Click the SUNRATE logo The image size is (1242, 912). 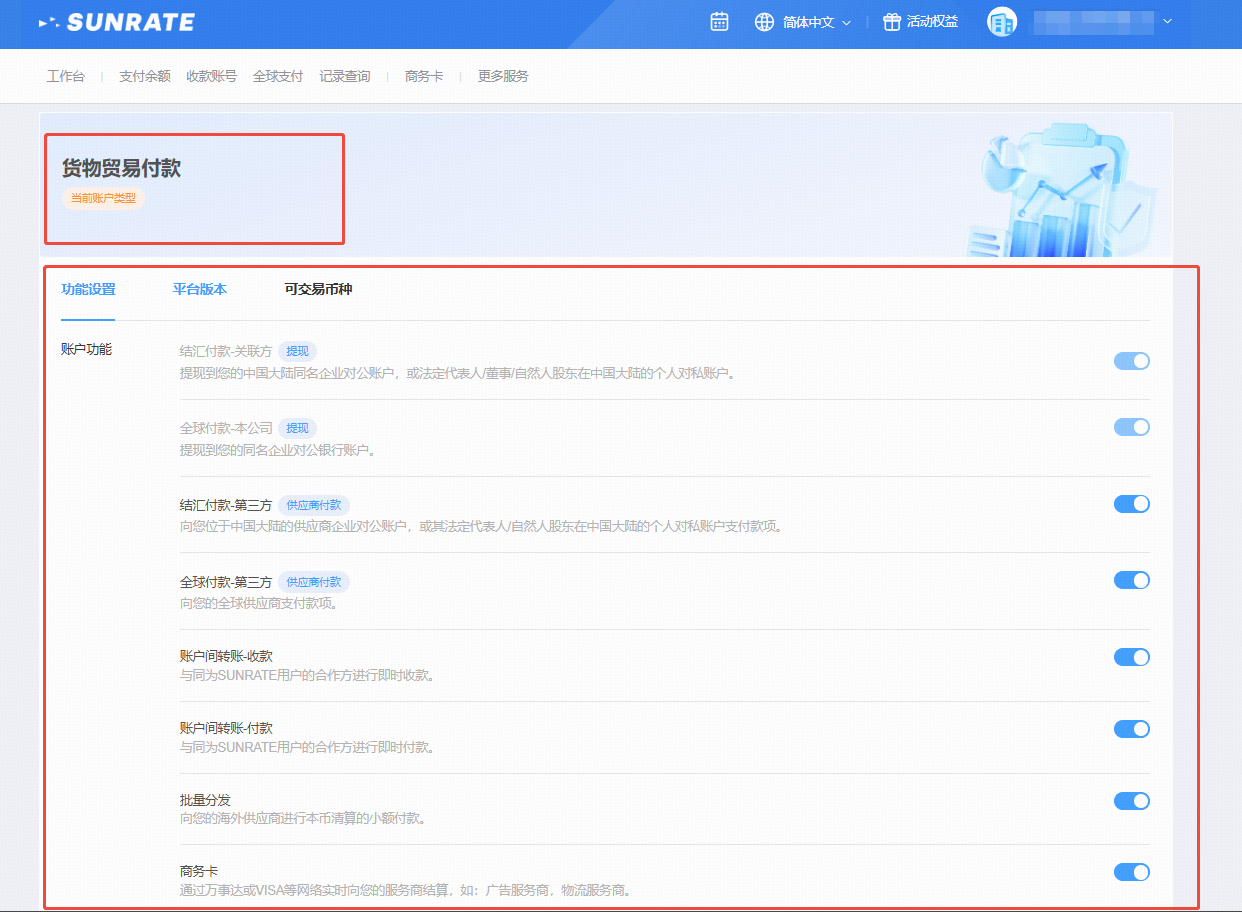(116, 22)
